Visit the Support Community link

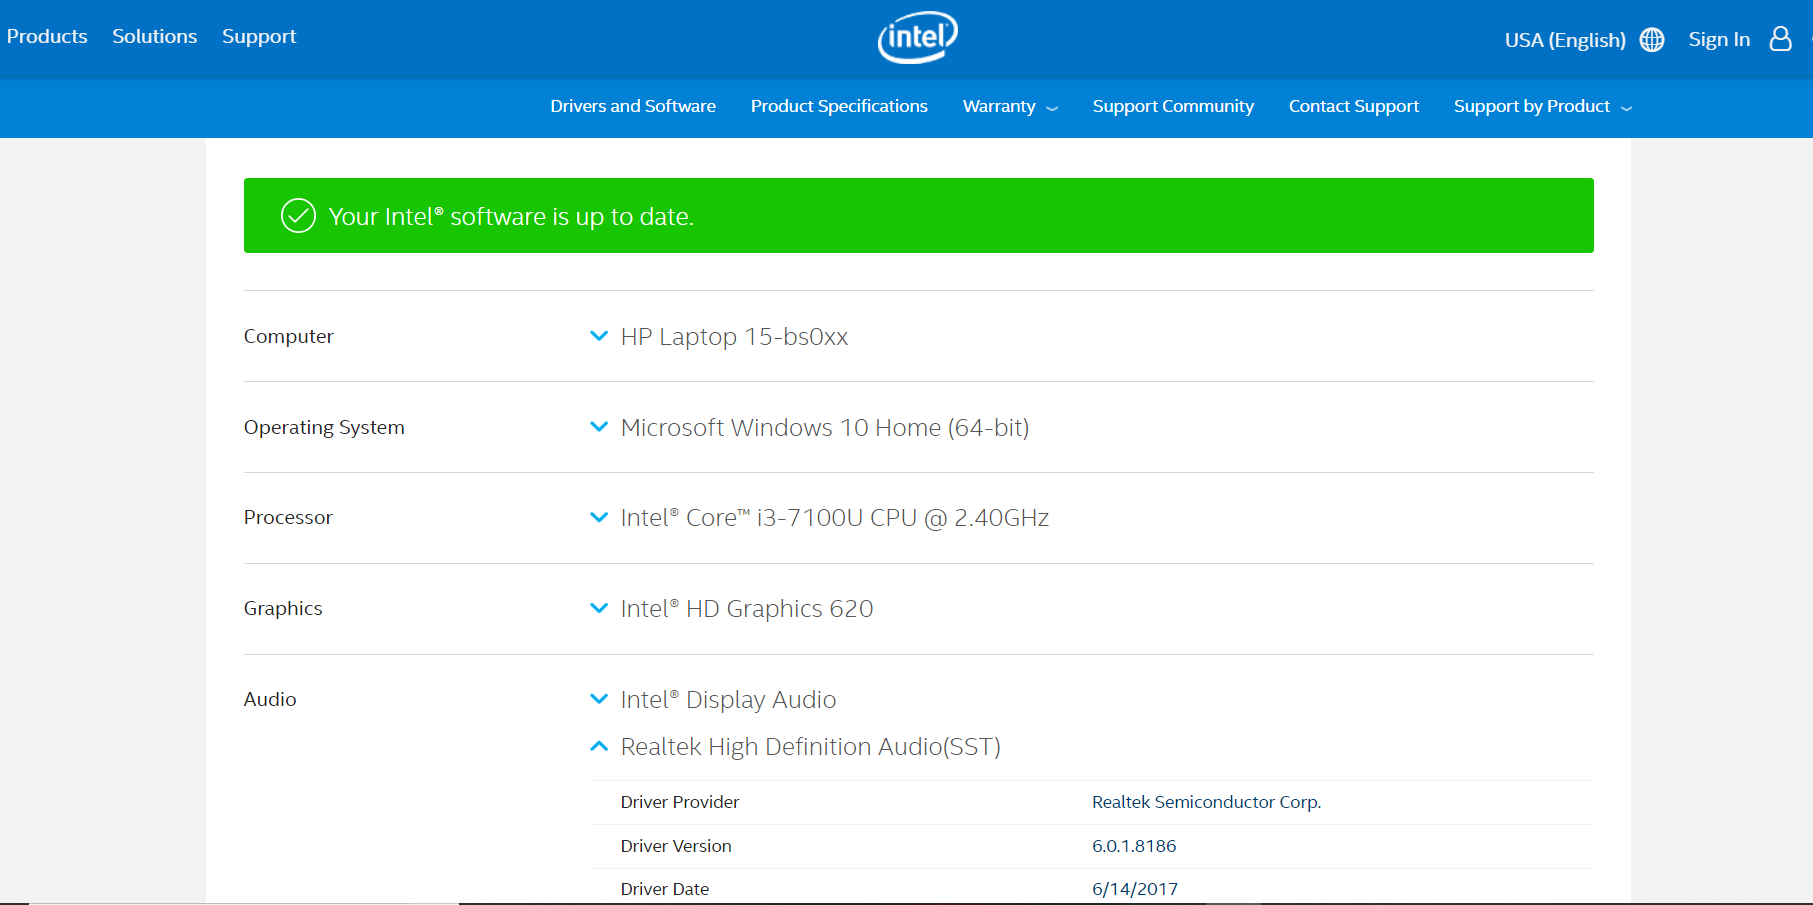tap(1172, 106)
